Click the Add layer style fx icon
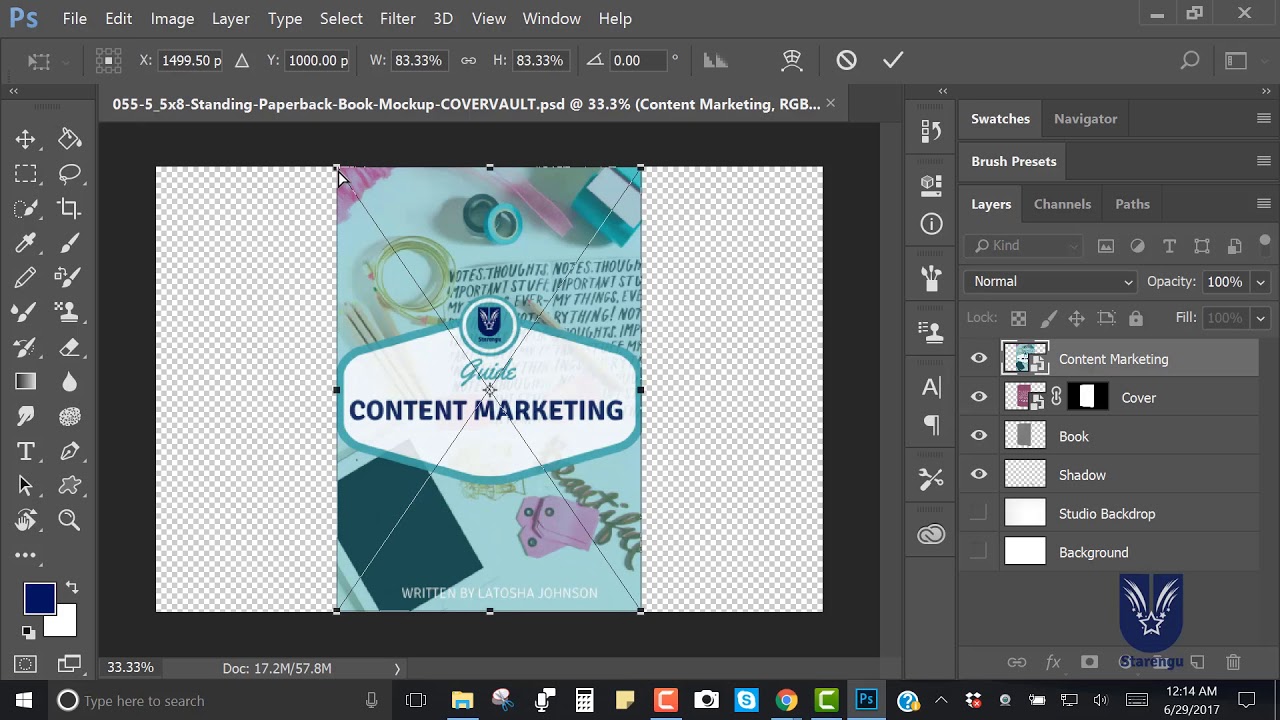This screenshot has height=720, width=1280. [x=1053, y=662]
